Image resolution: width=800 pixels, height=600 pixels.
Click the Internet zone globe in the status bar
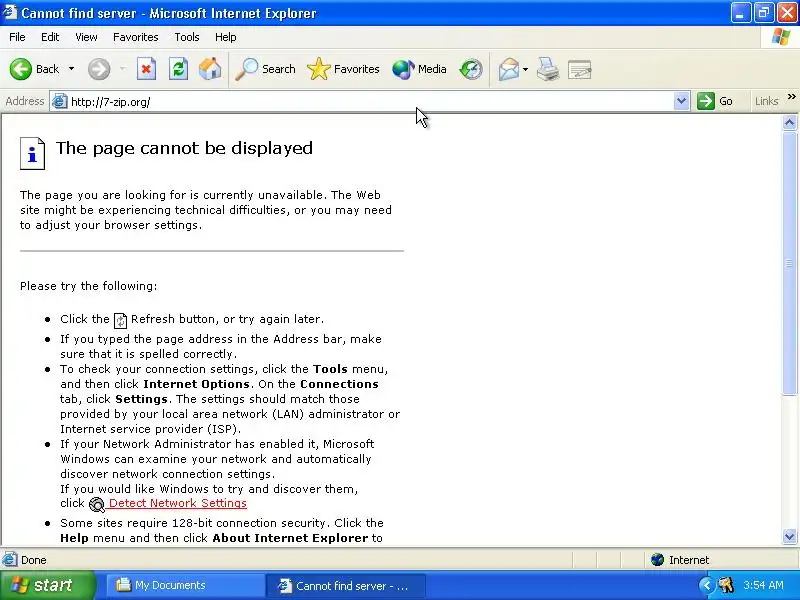pos(658,560)
